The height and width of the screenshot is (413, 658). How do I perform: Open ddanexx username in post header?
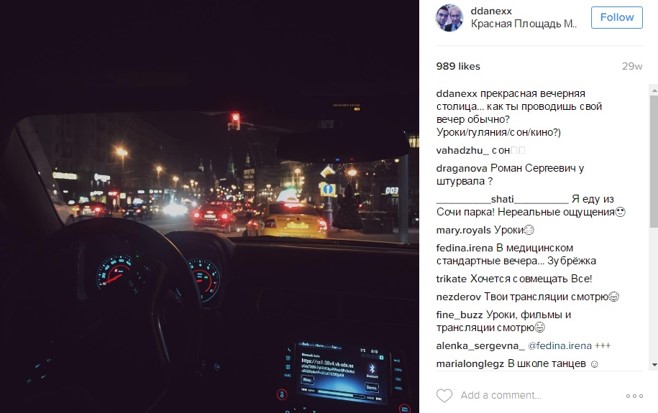pos(491,11)
